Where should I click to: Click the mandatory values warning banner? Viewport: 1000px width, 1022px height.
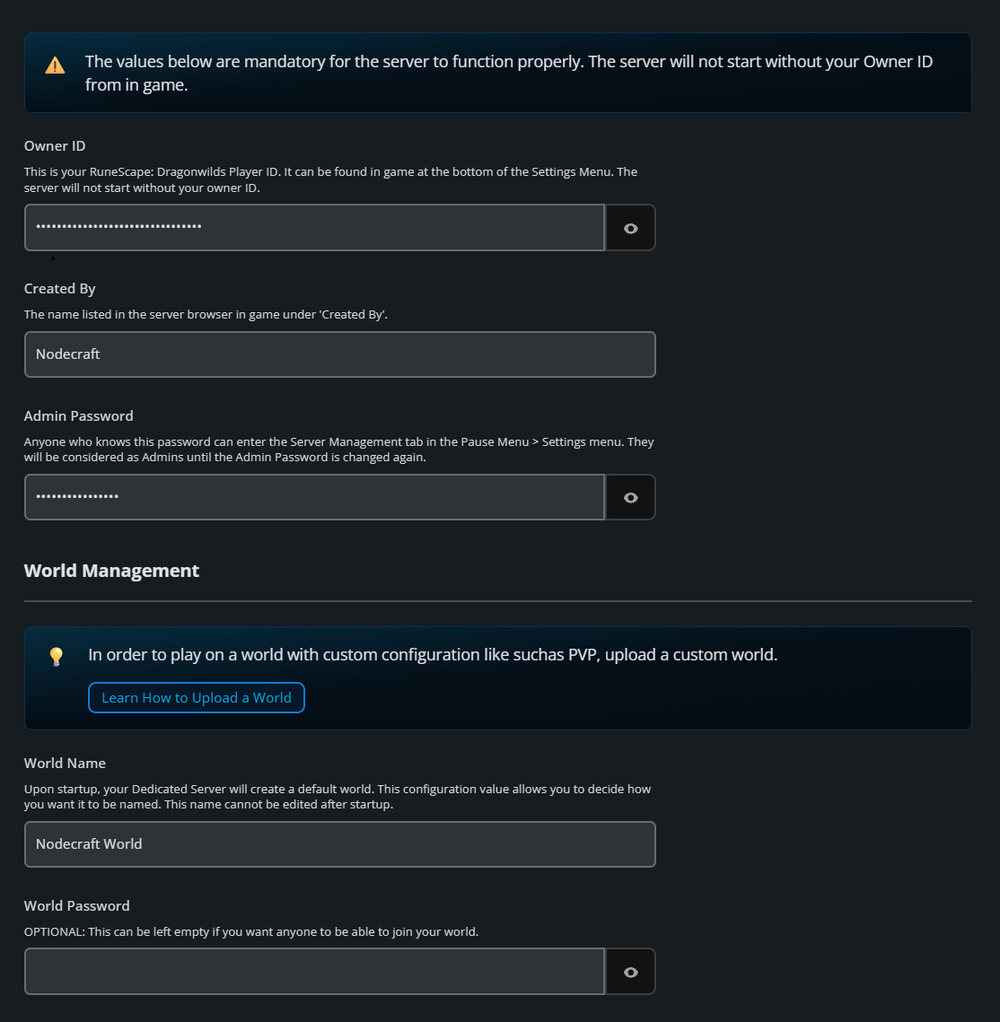click(497, 72)
